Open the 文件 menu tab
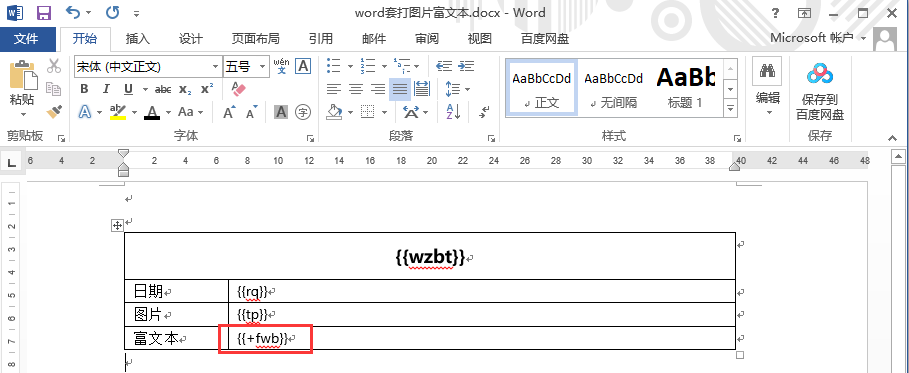 click(x=26, y=39)
